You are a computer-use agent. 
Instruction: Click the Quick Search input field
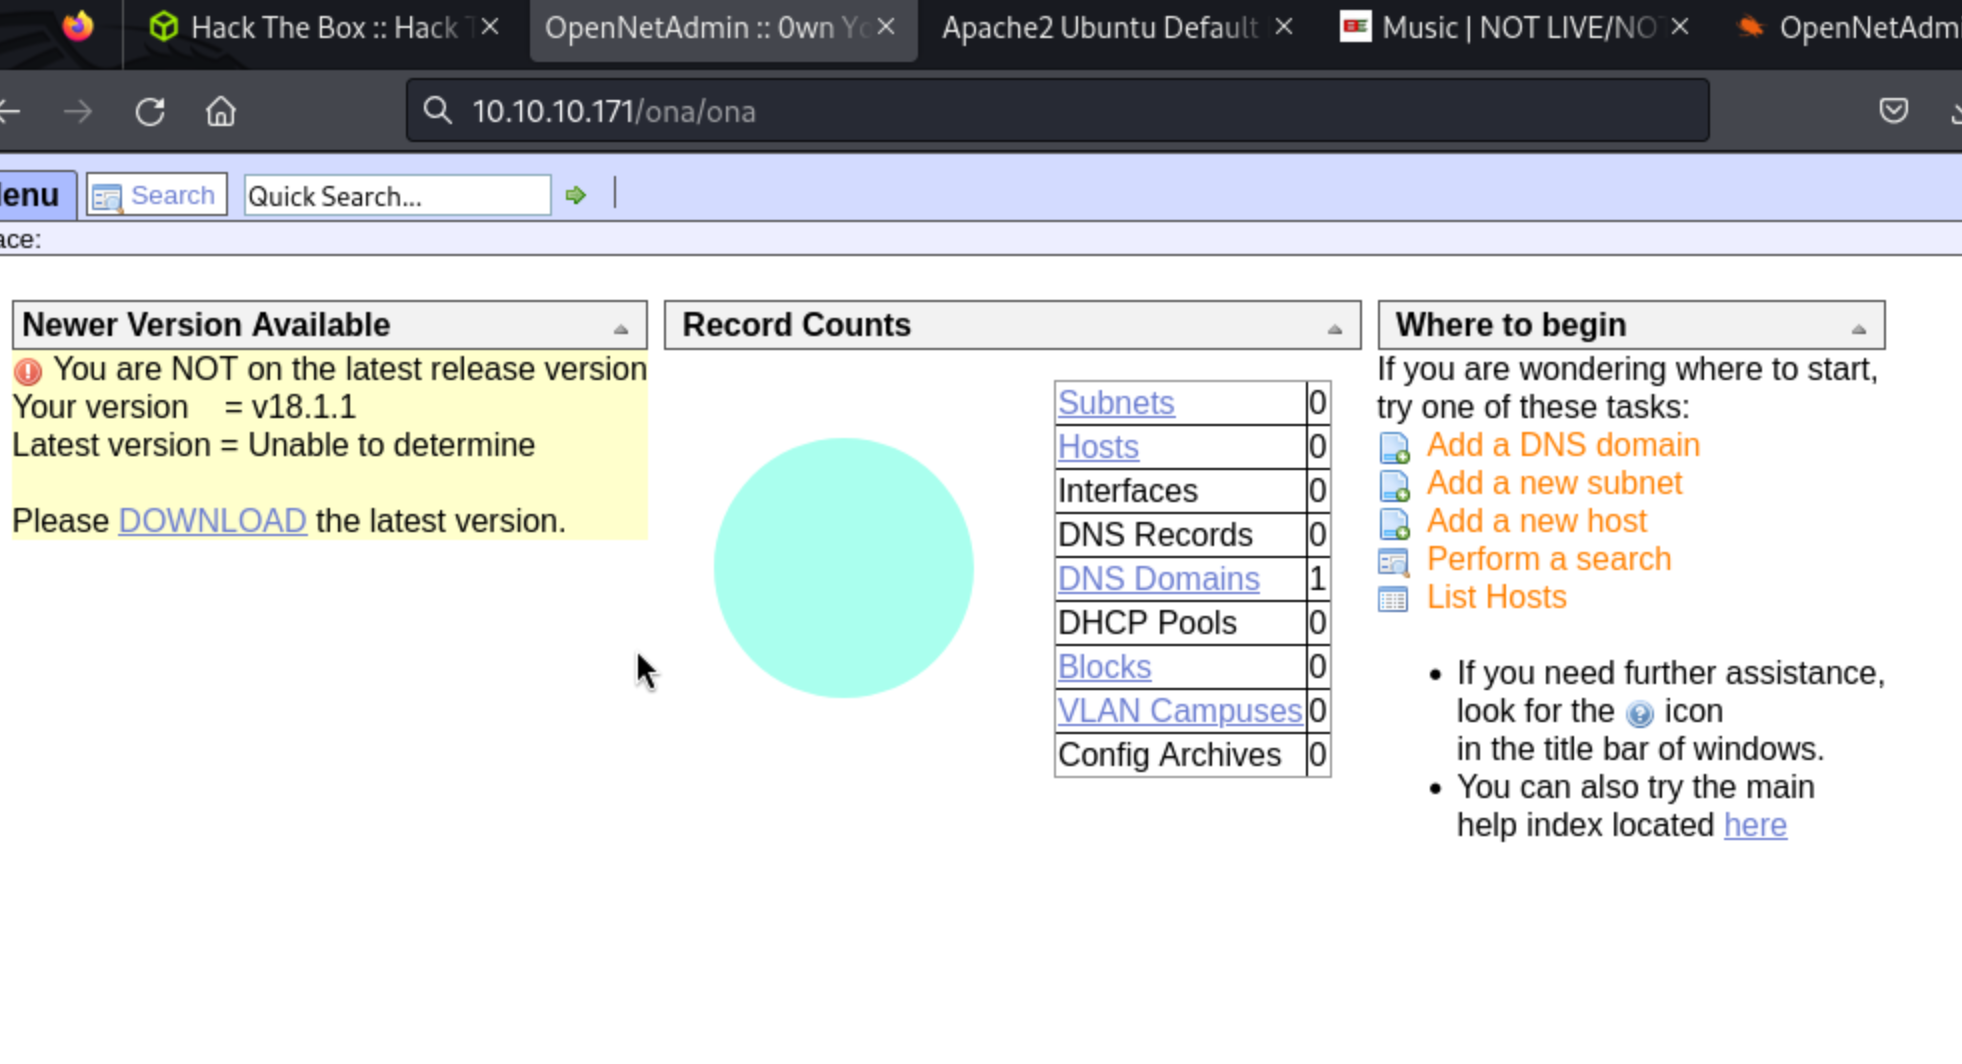click(397, 196)
